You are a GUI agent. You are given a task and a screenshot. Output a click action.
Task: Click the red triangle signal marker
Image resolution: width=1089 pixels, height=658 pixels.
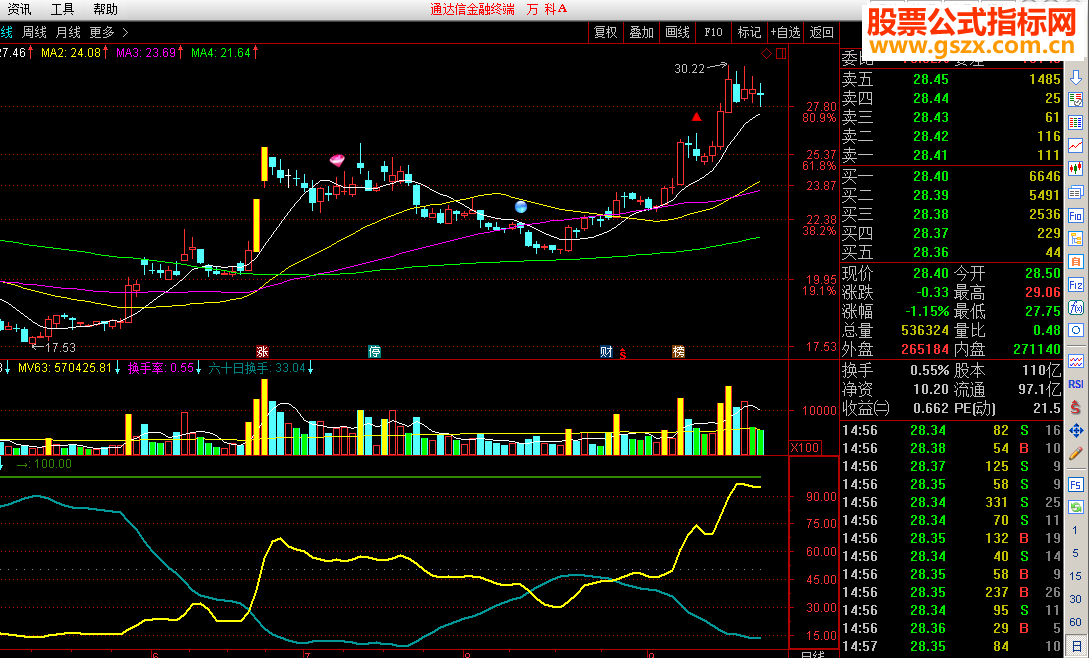click(697, 117)
